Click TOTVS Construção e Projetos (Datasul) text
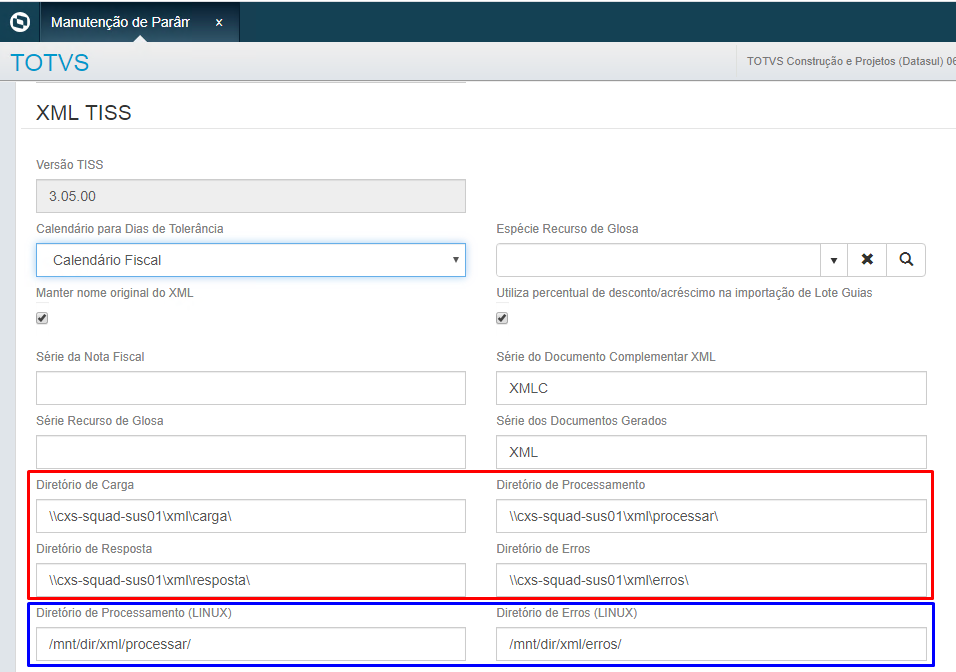Viewport: 956px width, 672px height. [851, 61]
